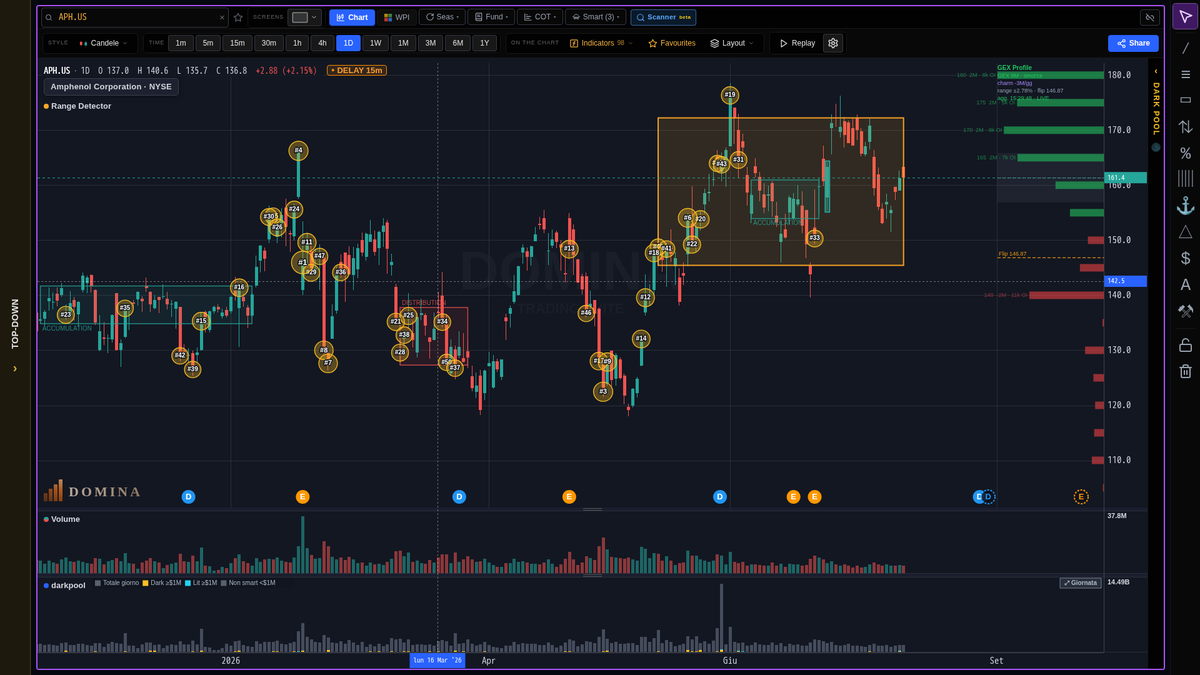
Task: Open the Indicators 98 dropdown
Action: click(601, 43)
